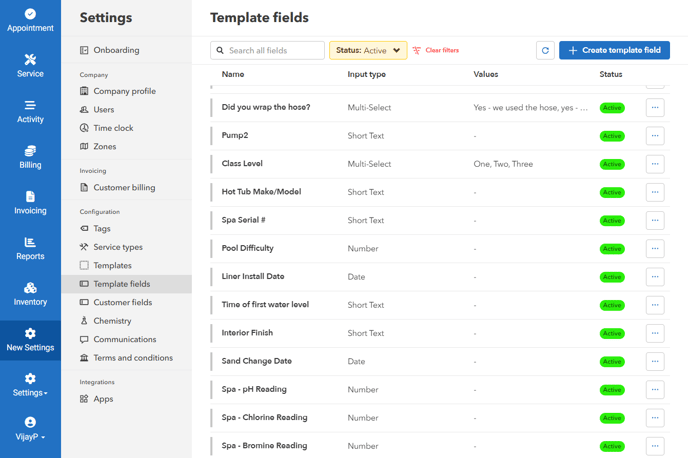Screen dimensions: 688x458
Task: Go to Billing in sidebar
Action: coord(30,157)
